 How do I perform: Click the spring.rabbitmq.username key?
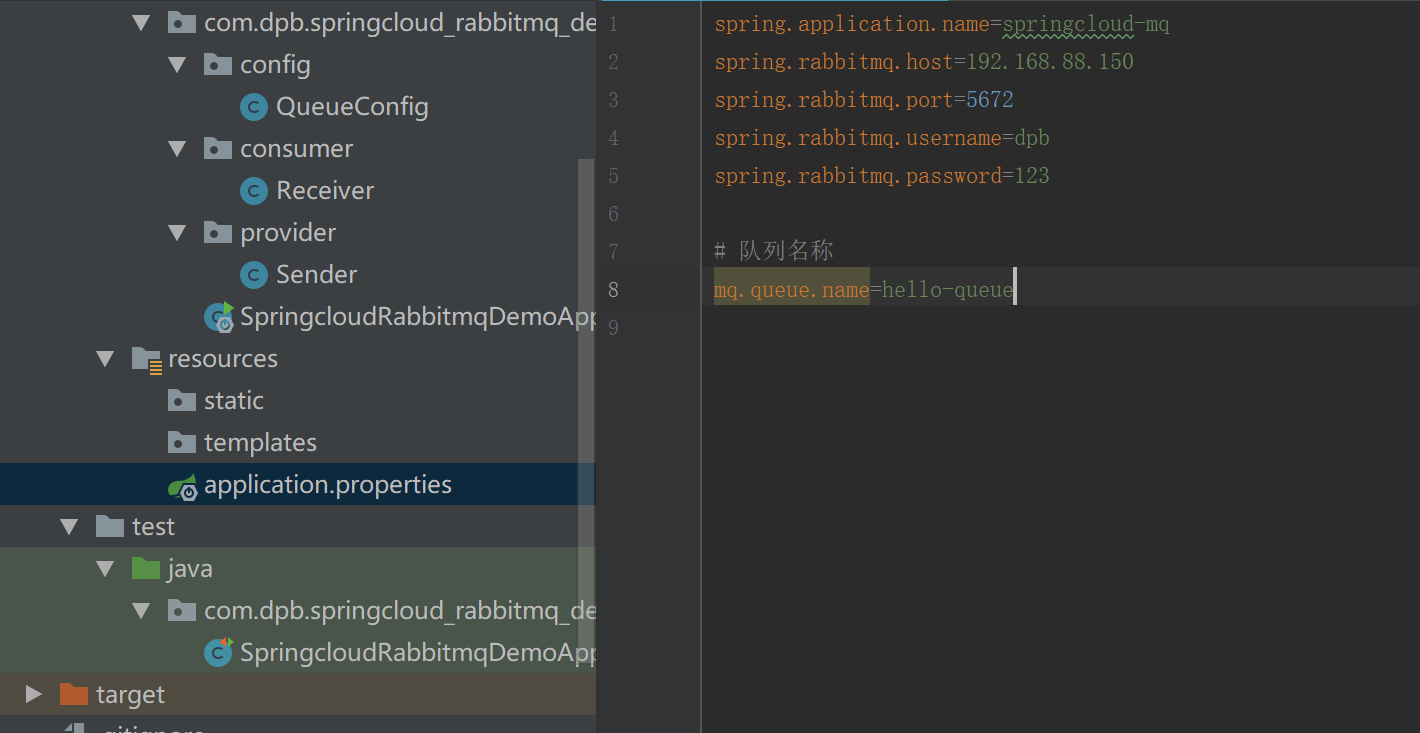(858, 138)
